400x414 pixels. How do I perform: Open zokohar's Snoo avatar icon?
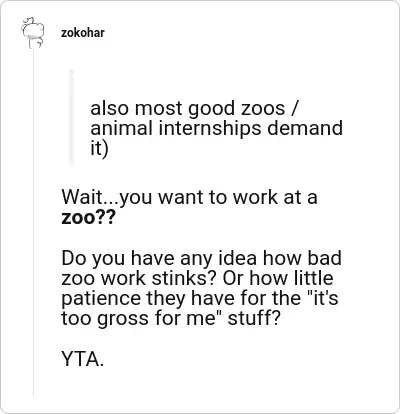(x=33, y=33)
